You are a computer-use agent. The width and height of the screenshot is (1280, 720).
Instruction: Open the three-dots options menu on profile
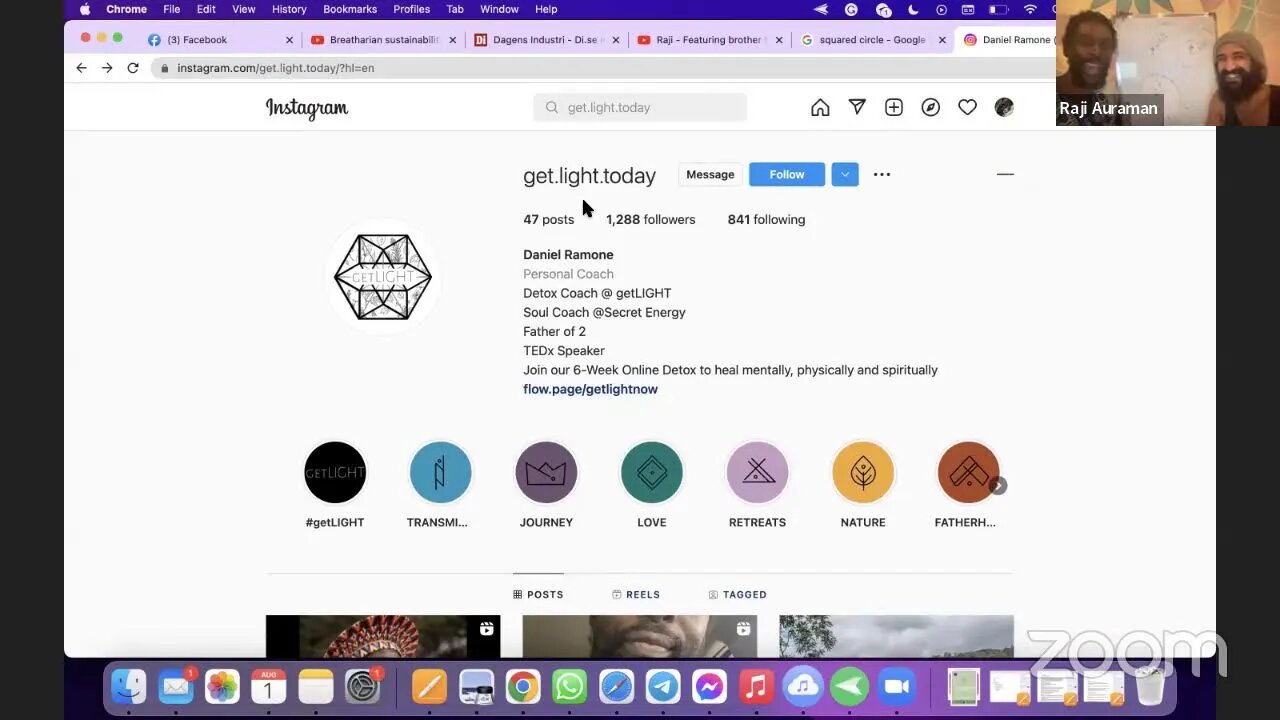pyautogui.click(x=881, y=174)
